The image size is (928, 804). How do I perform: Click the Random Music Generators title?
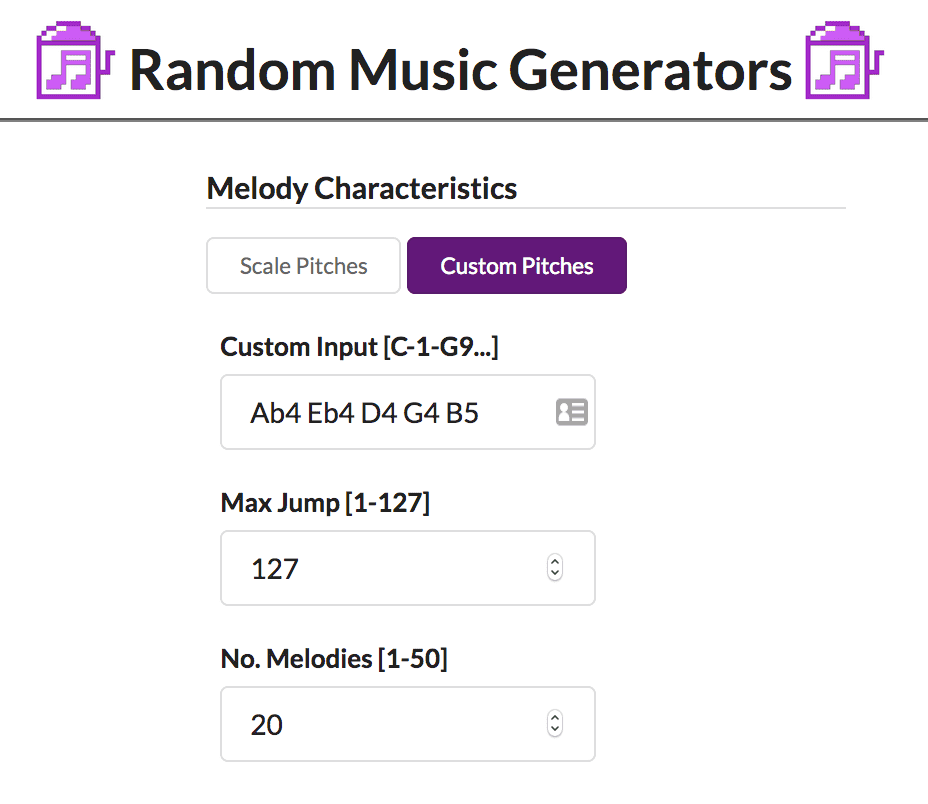460,70
